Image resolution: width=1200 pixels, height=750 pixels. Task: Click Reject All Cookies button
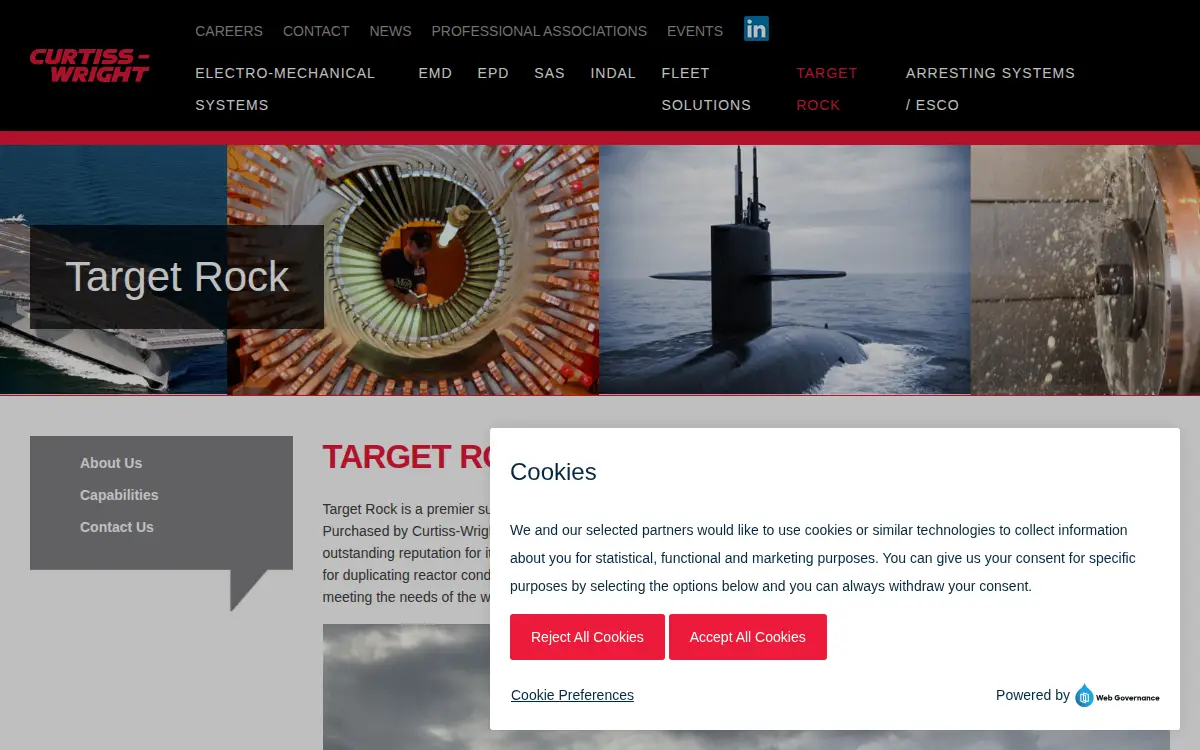[587, 637]
